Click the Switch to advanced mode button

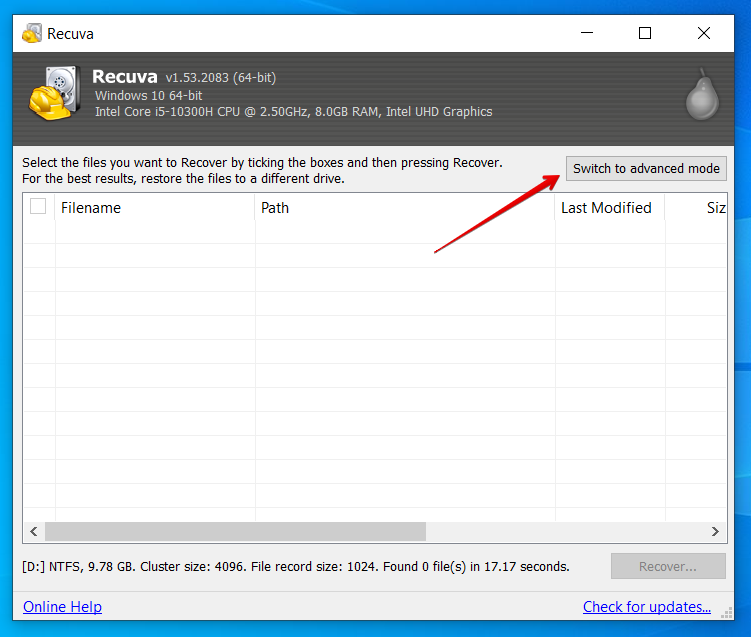[x=646, y=169]
